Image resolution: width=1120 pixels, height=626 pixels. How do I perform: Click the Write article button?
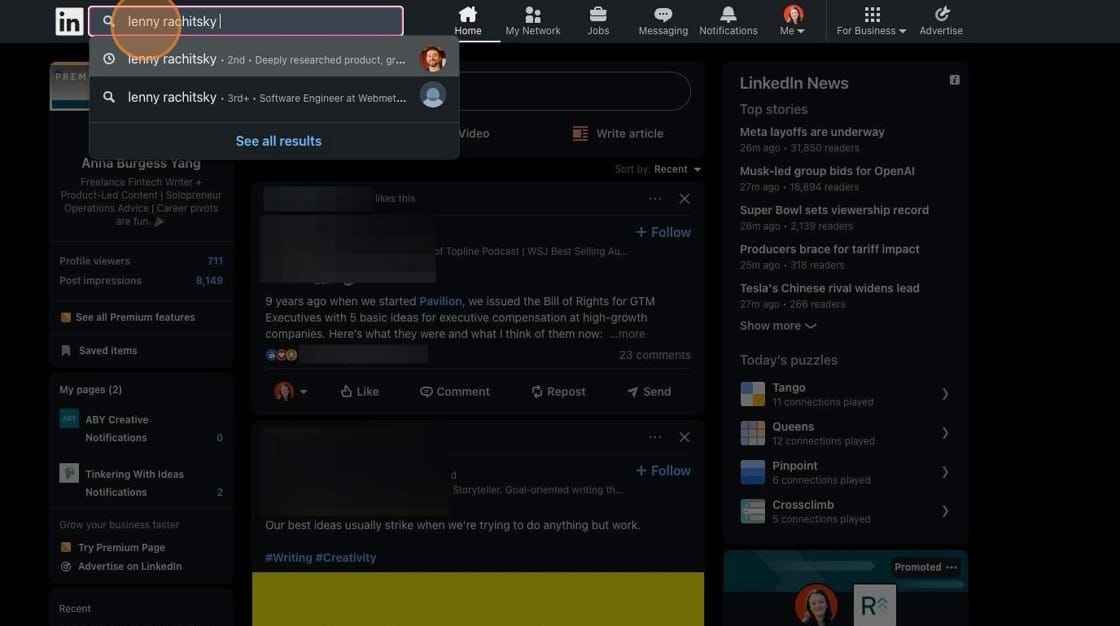pyautogui.click(x=619, y=134)
